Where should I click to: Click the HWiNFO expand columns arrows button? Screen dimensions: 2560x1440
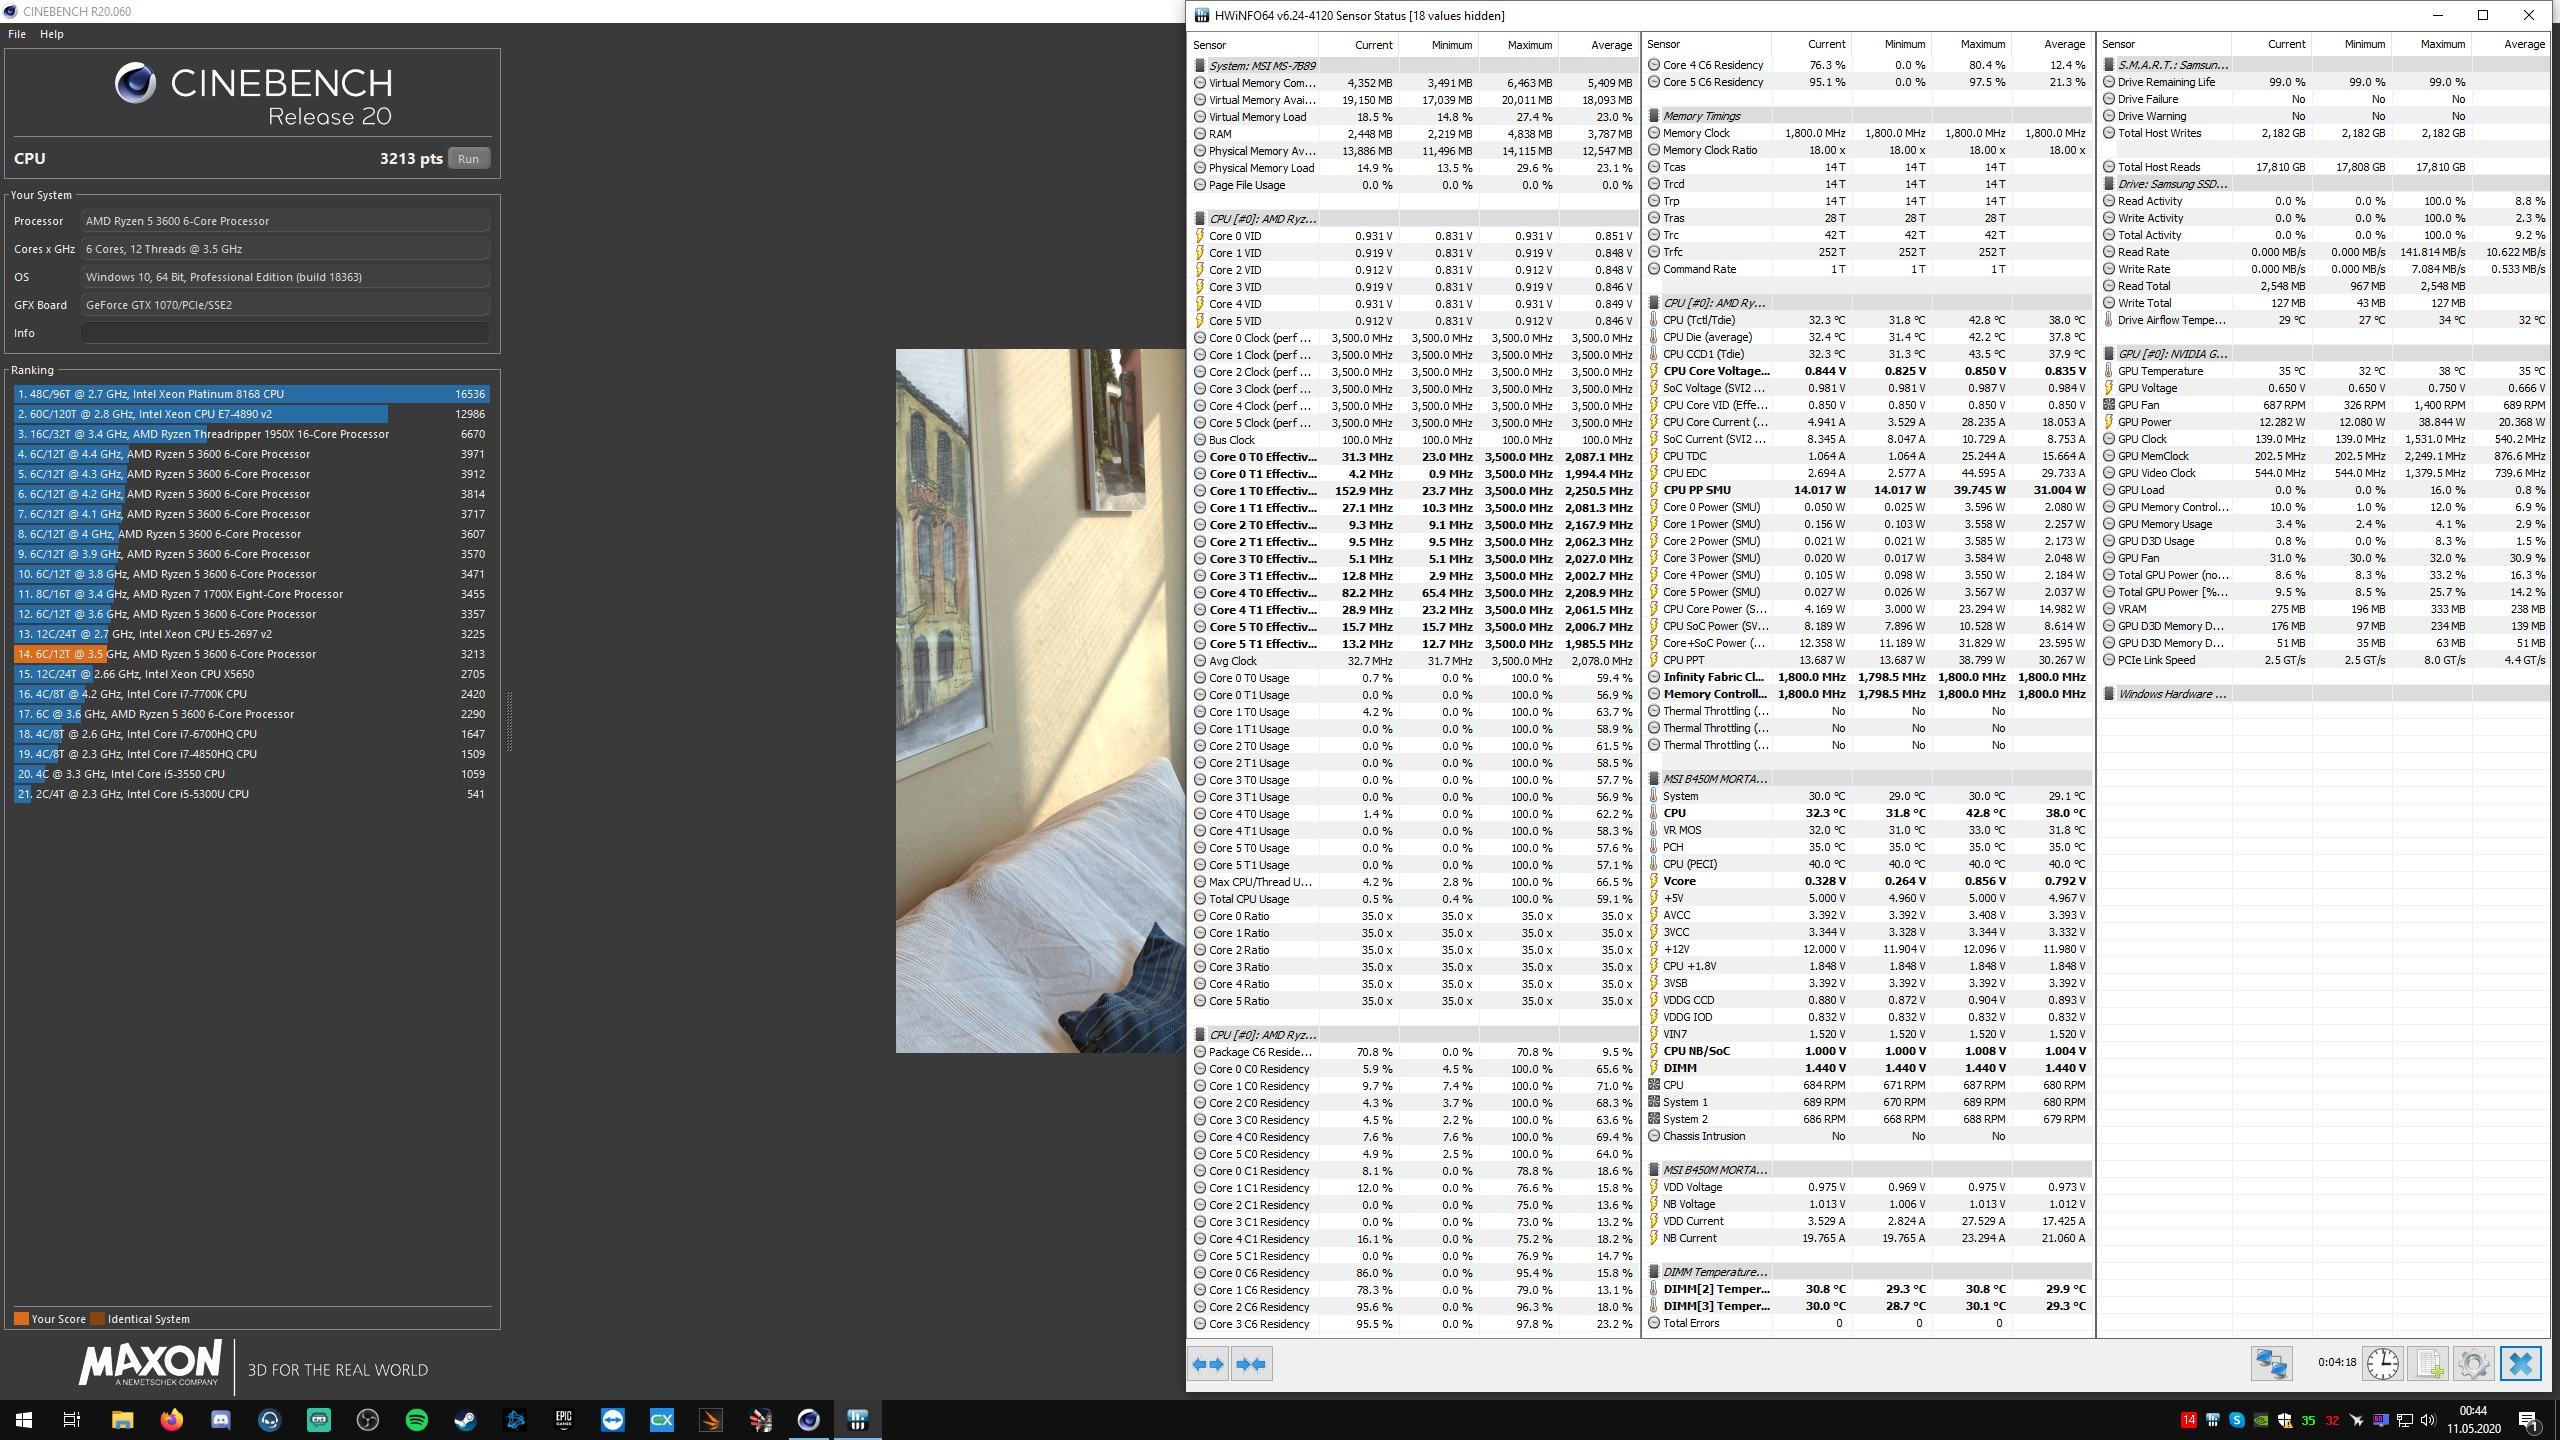point(1208,1364)
